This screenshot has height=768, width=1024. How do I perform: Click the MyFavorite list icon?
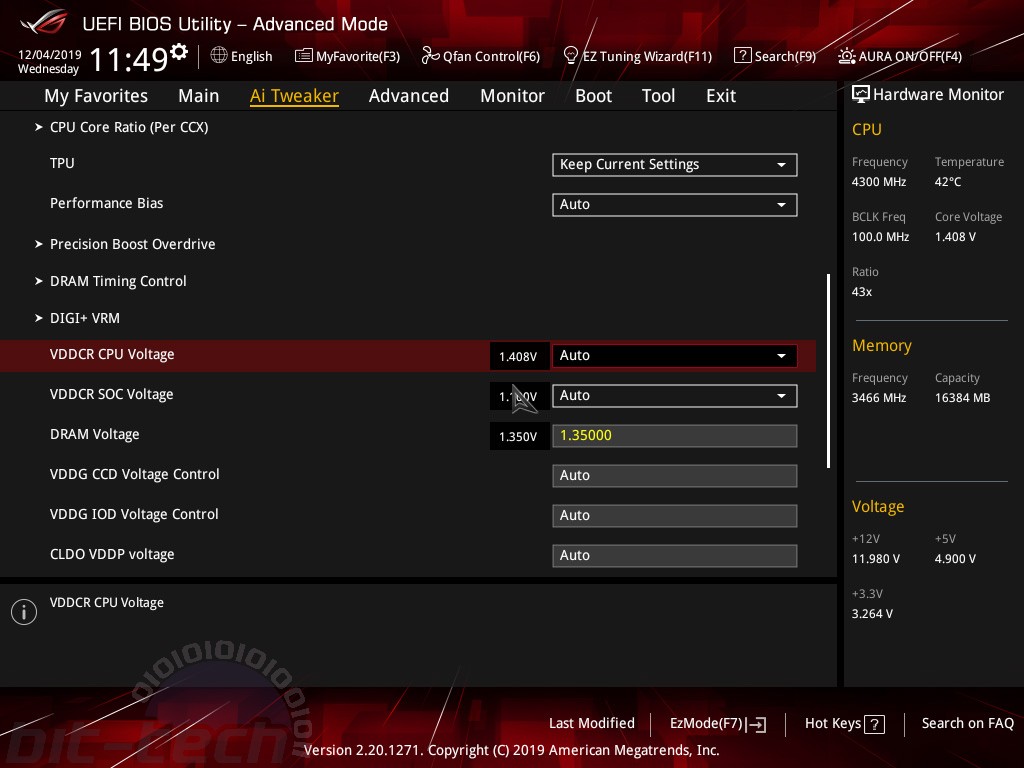(303, 56)
